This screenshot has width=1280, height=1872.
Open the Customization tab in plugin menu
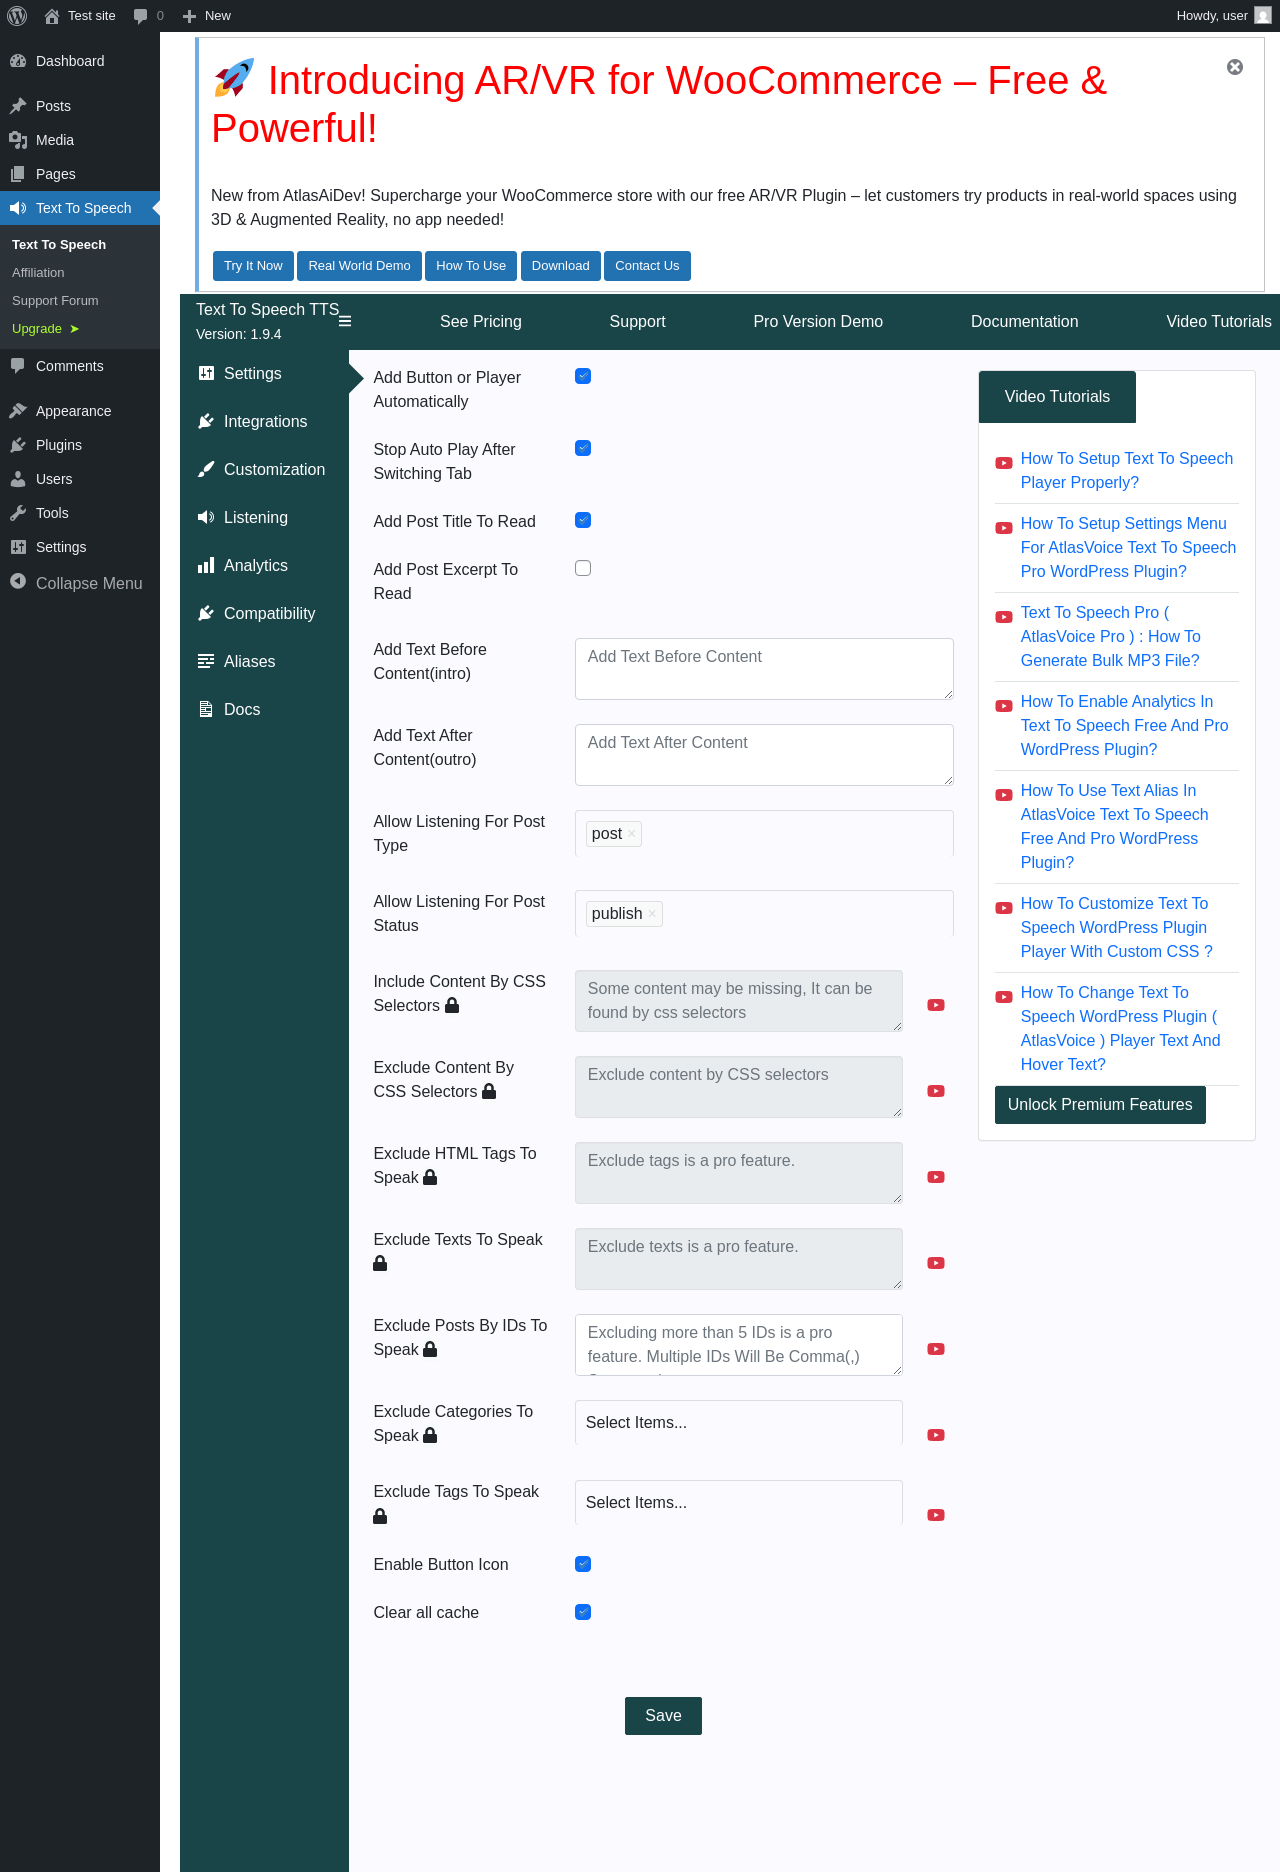click(x=264, y=469)
